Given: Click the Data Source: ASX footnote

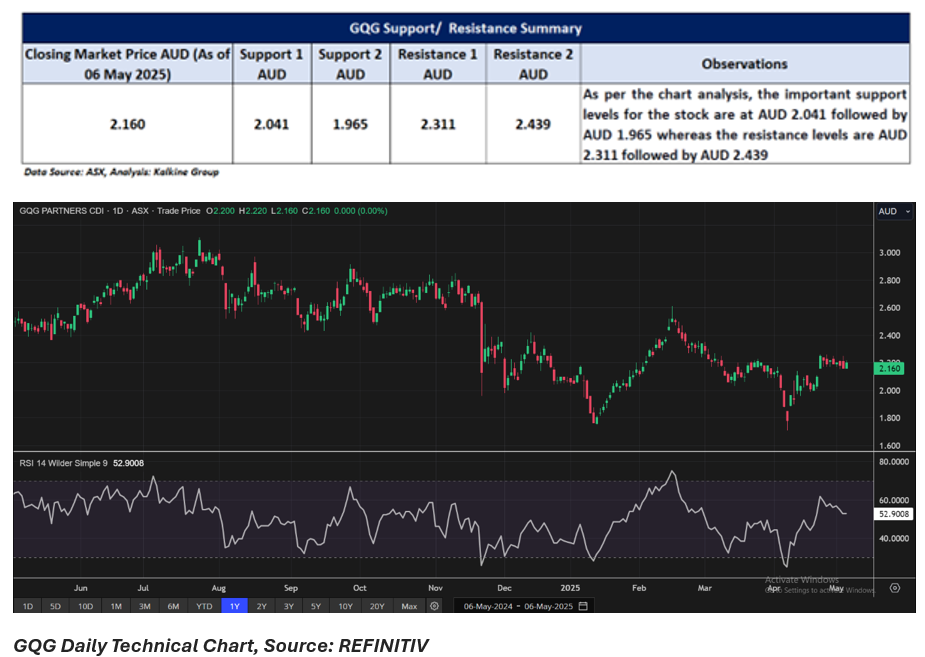Looking at the screenshot, I should pyautogui.click(x=121, y=172).
